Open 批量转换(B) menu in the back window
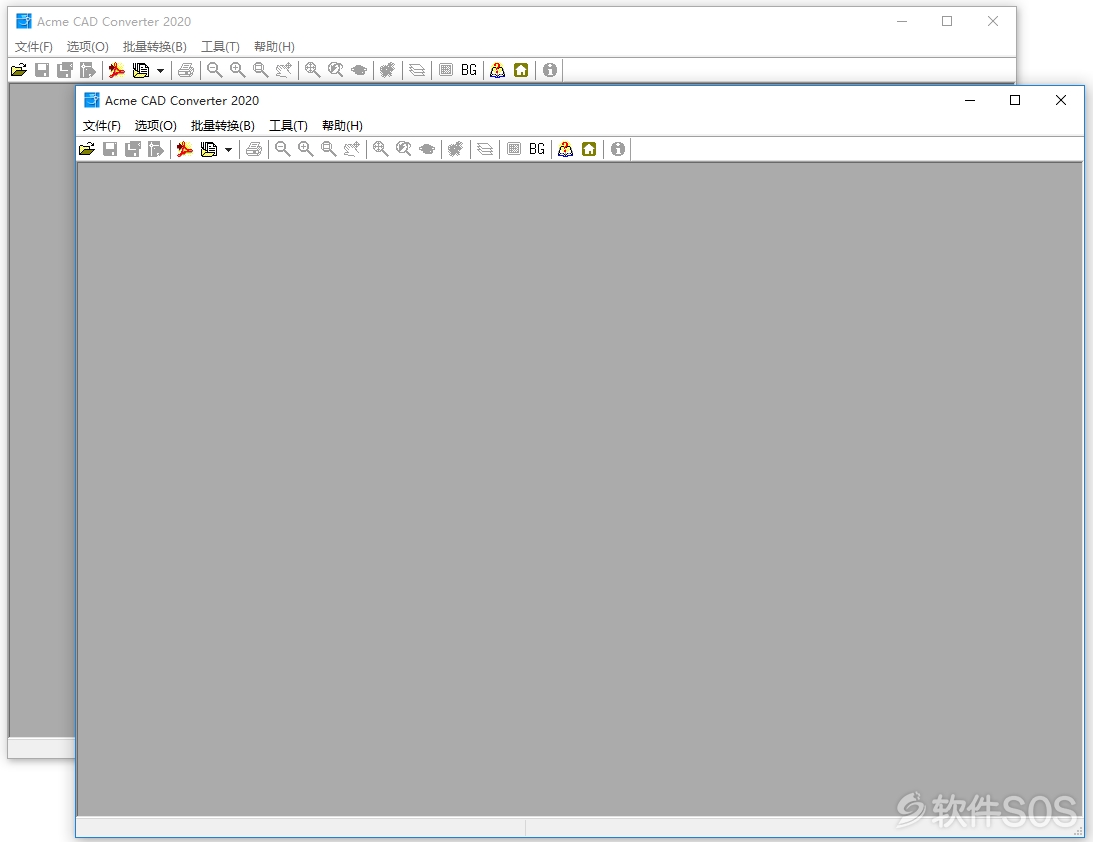 pos(155,47)
